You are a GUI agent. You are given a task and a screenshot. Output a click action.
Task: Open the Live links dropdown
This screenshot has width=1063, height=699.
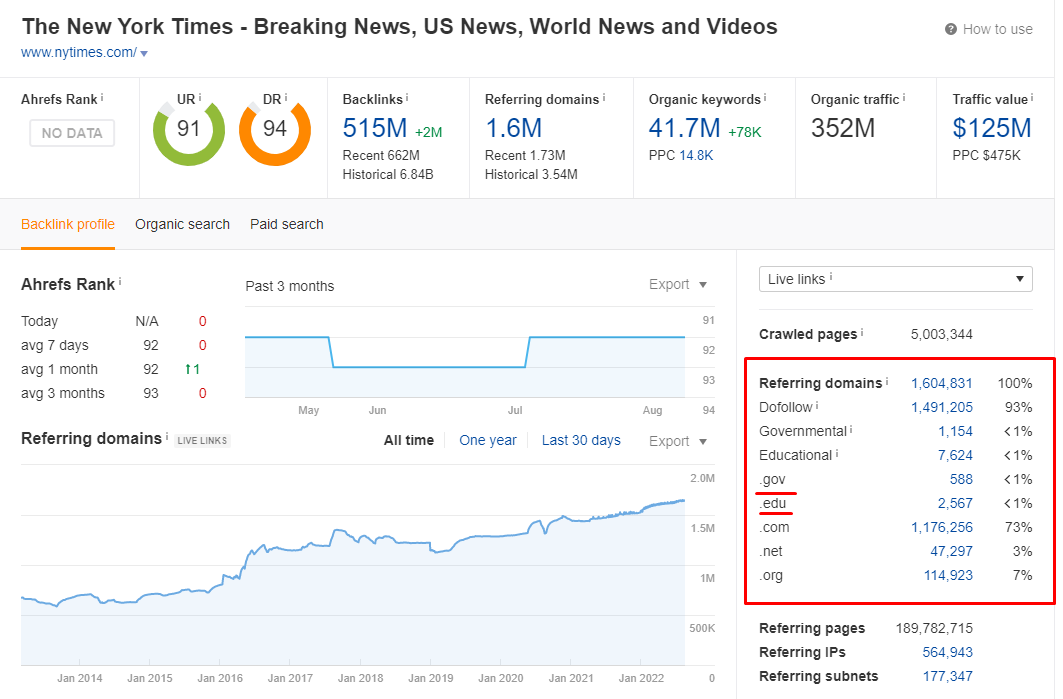tap(896, 279)
